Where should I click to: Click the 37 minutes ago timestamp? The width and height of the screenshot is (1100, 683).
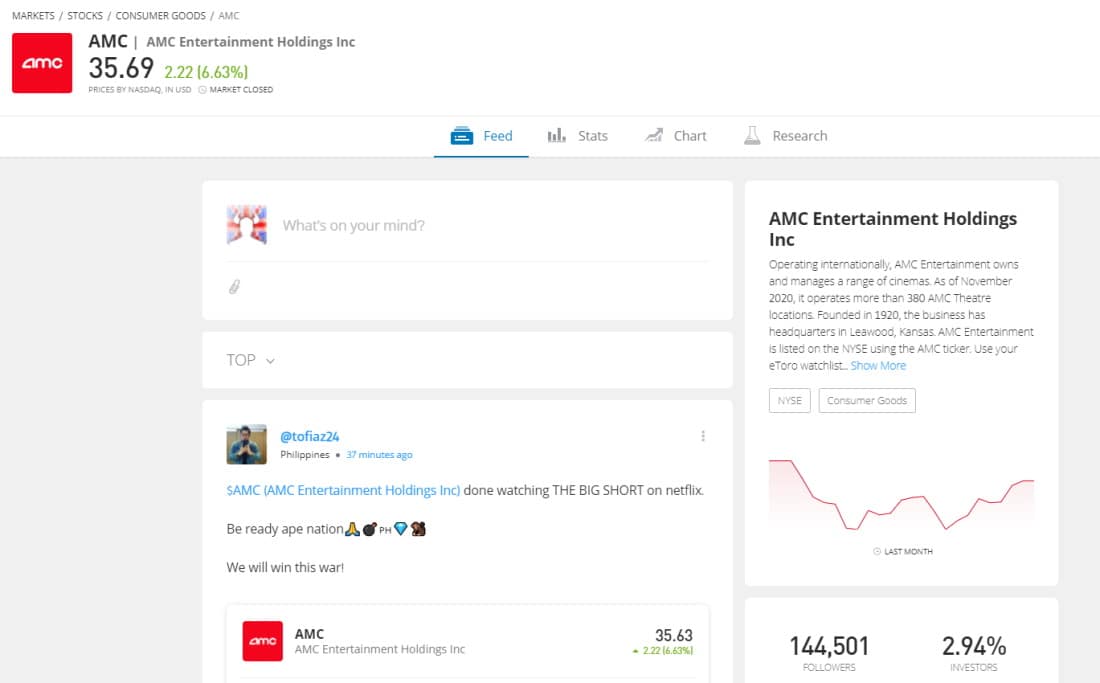(x=379, y=454)
